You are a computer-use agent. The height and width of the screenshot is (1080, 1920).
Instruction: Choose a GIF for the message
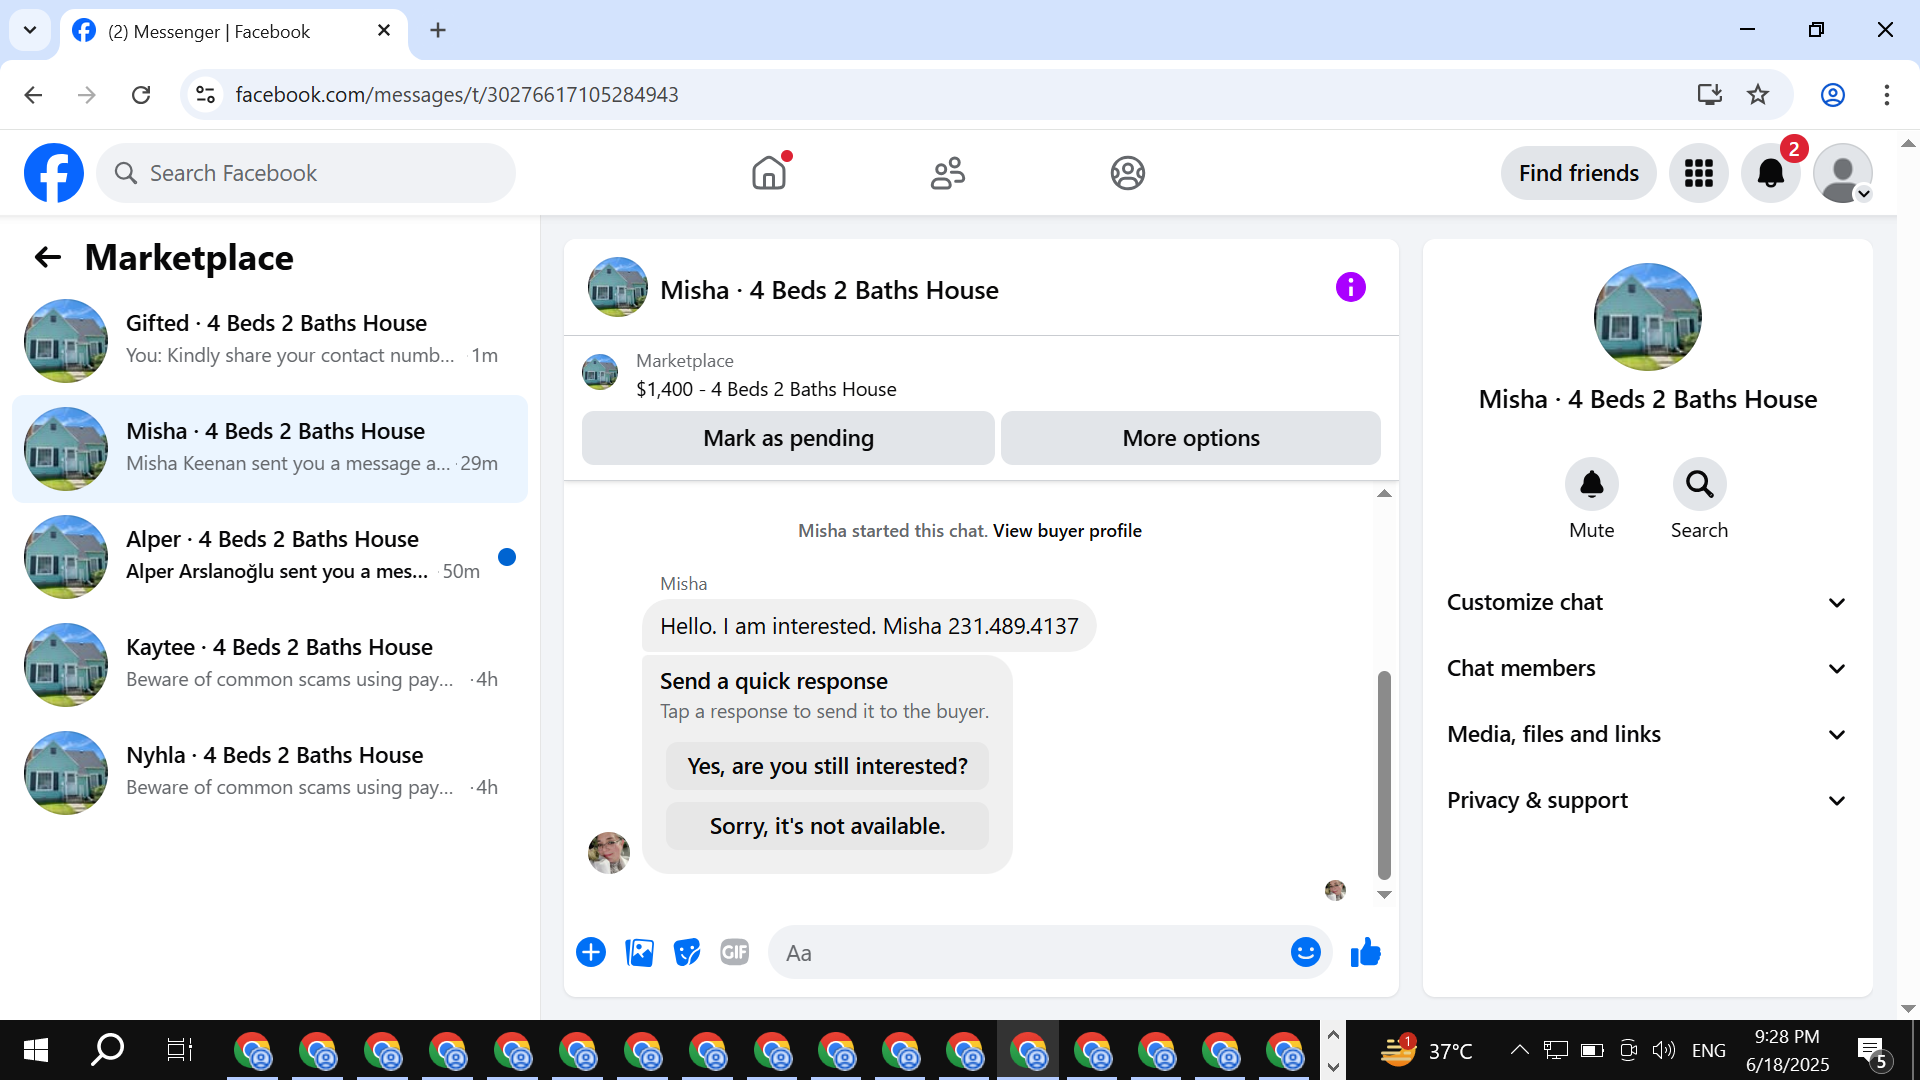coord(735,952)
